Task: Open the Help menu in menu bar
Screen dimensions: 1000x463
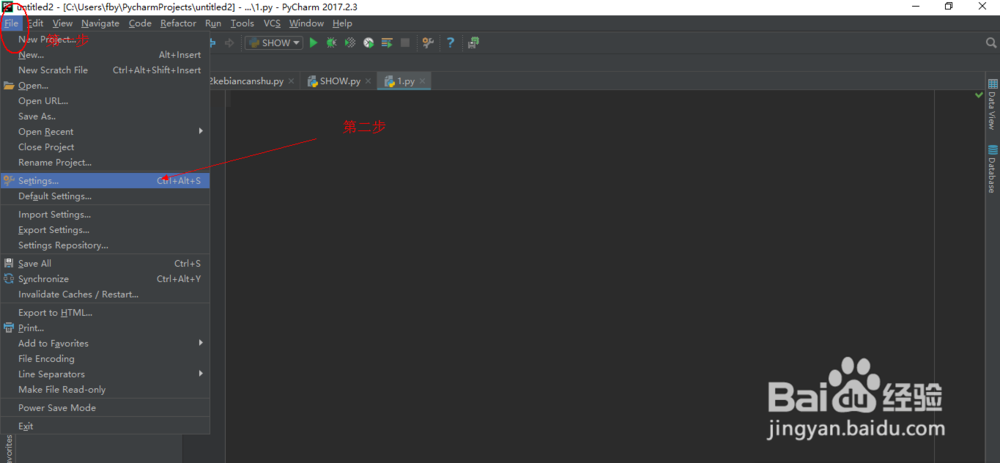Action: 342,24
